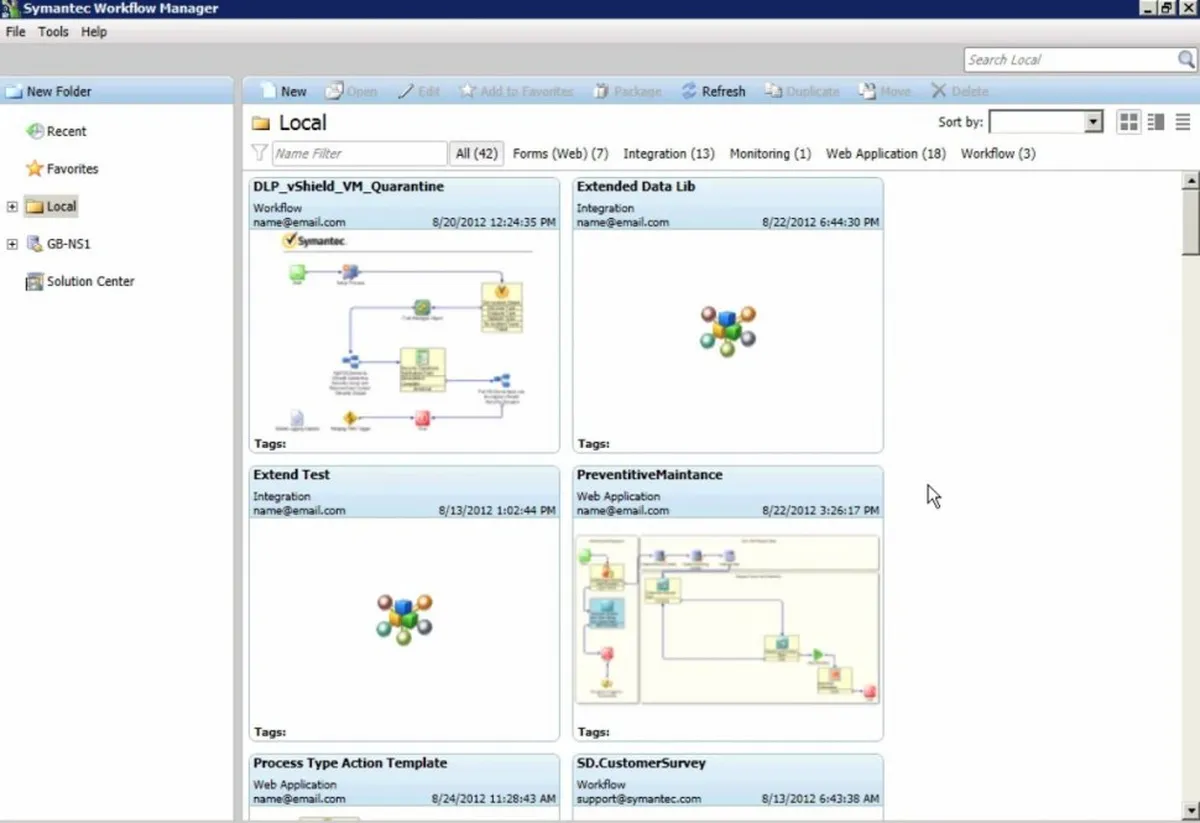Expand the GB-NS1 tree node
Viewport: 1200px width, 823px height.
click(12, 244)
